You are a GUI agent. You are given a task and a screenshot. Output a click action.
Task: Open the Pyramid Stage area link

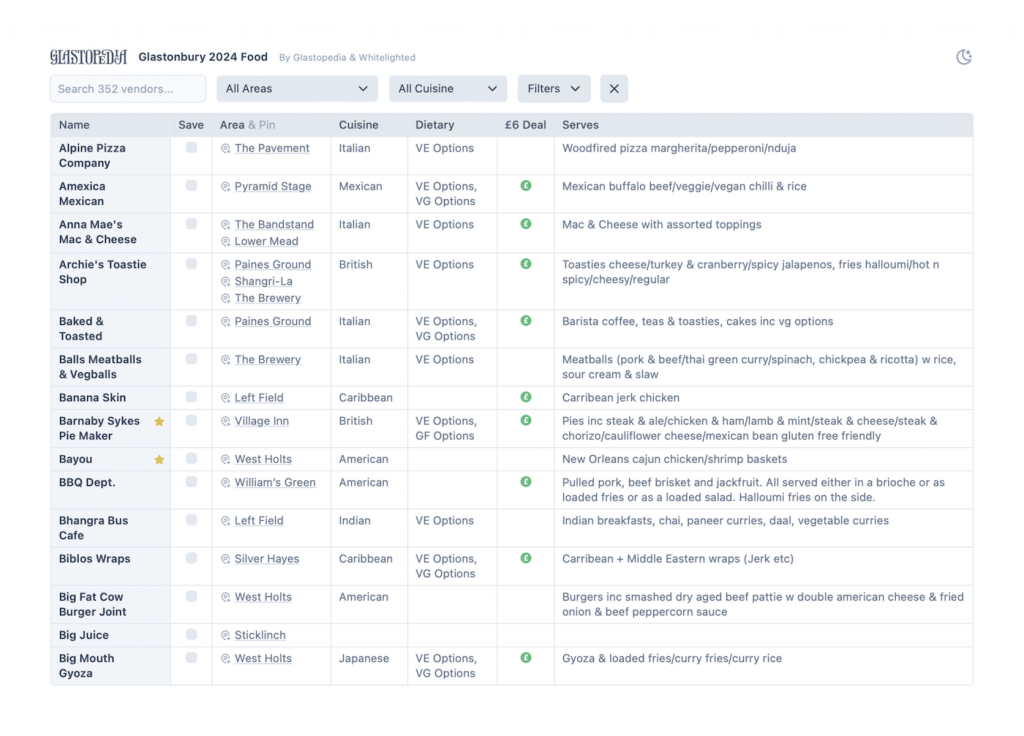coord(273,186)
